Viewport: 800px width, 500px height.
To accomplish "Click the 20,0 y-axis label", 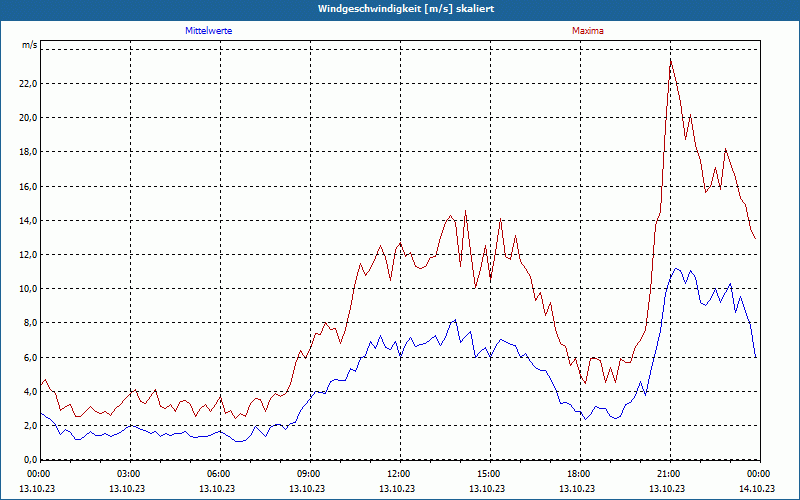I will pyautogui.click(x=28, y=118).
